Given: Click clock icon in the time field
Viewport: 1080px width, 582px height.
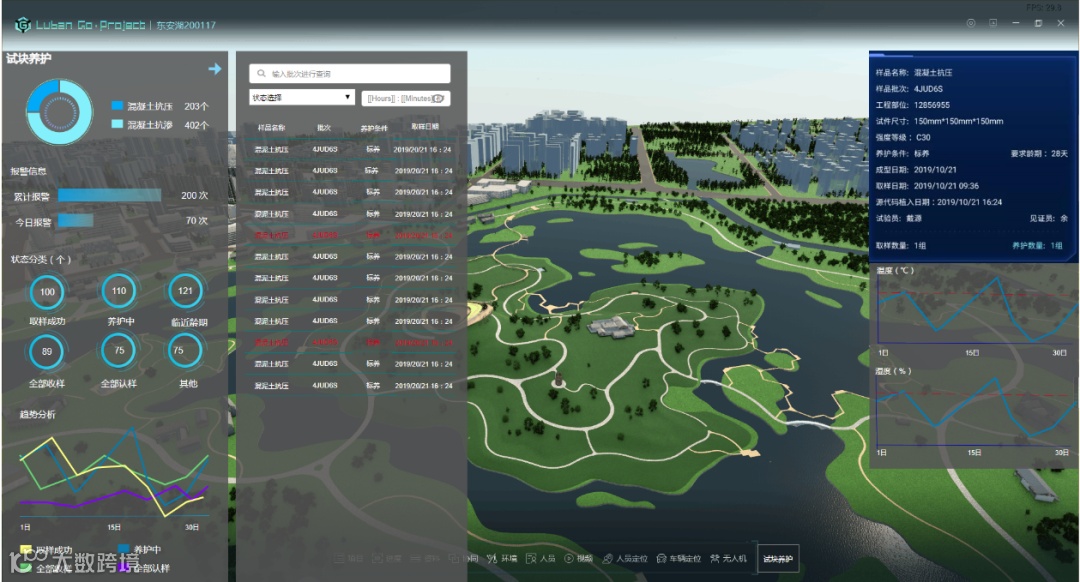Looking at the screenshot, I should tap(437, 98).
